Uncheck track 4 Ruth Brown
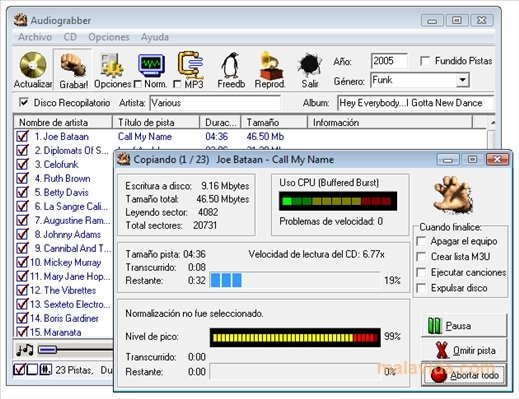Screen dimensions: 519x399 coord(22,178)
